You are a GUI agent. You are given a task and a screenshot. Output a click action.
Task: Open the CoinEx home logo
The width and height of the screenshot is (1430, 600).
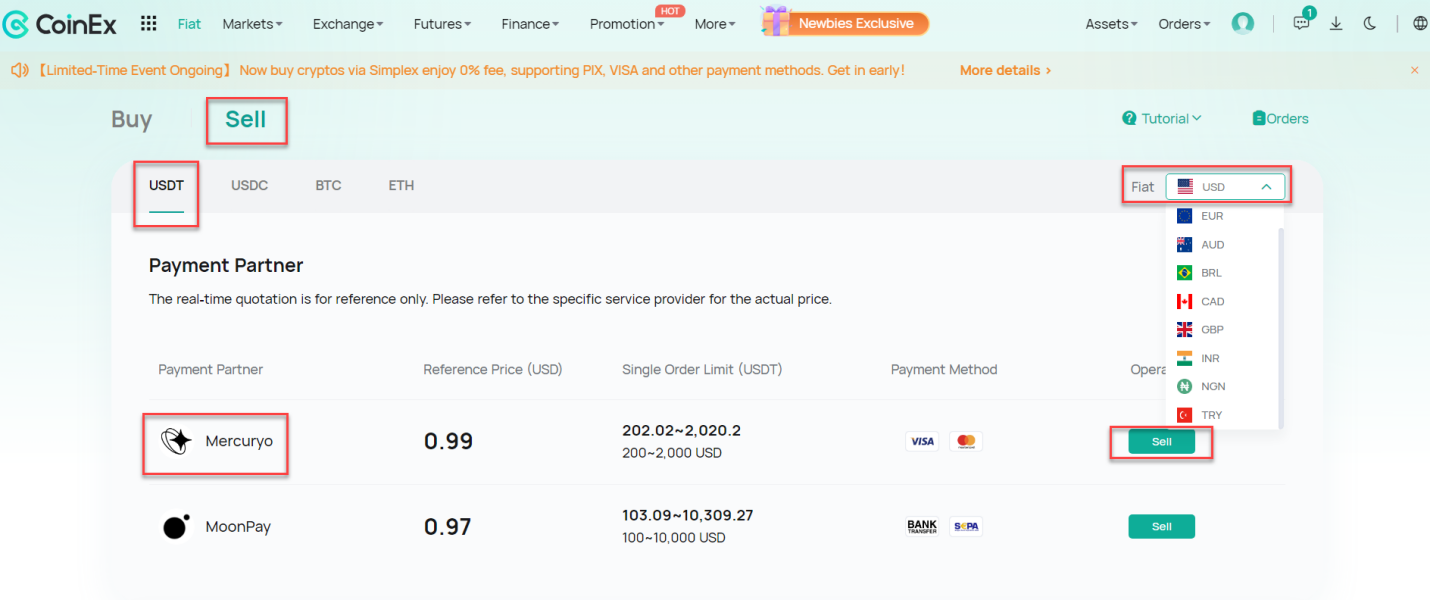coord(60,24)
